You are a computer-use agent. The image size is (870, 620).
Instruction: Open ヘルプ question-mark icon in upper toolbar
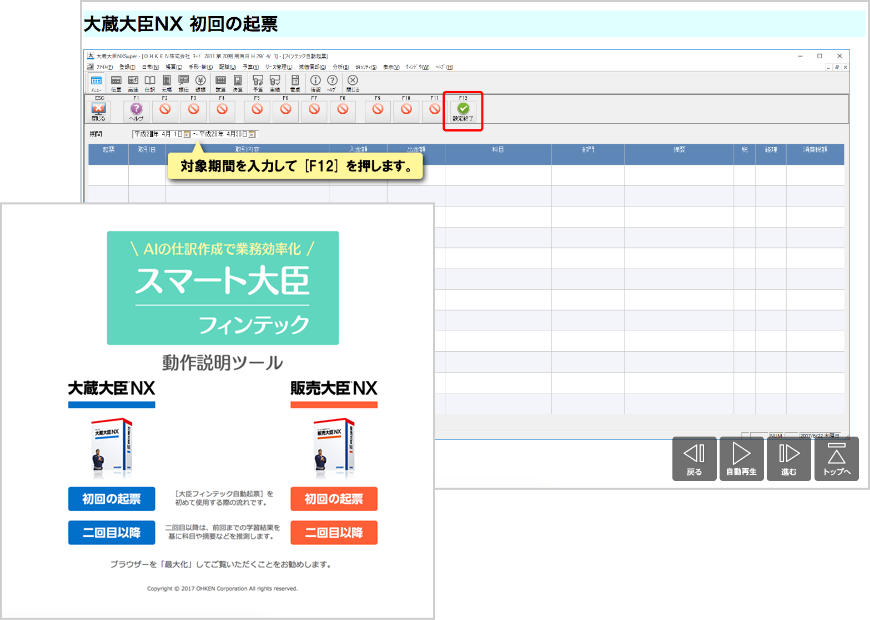(x=332, y=83)
